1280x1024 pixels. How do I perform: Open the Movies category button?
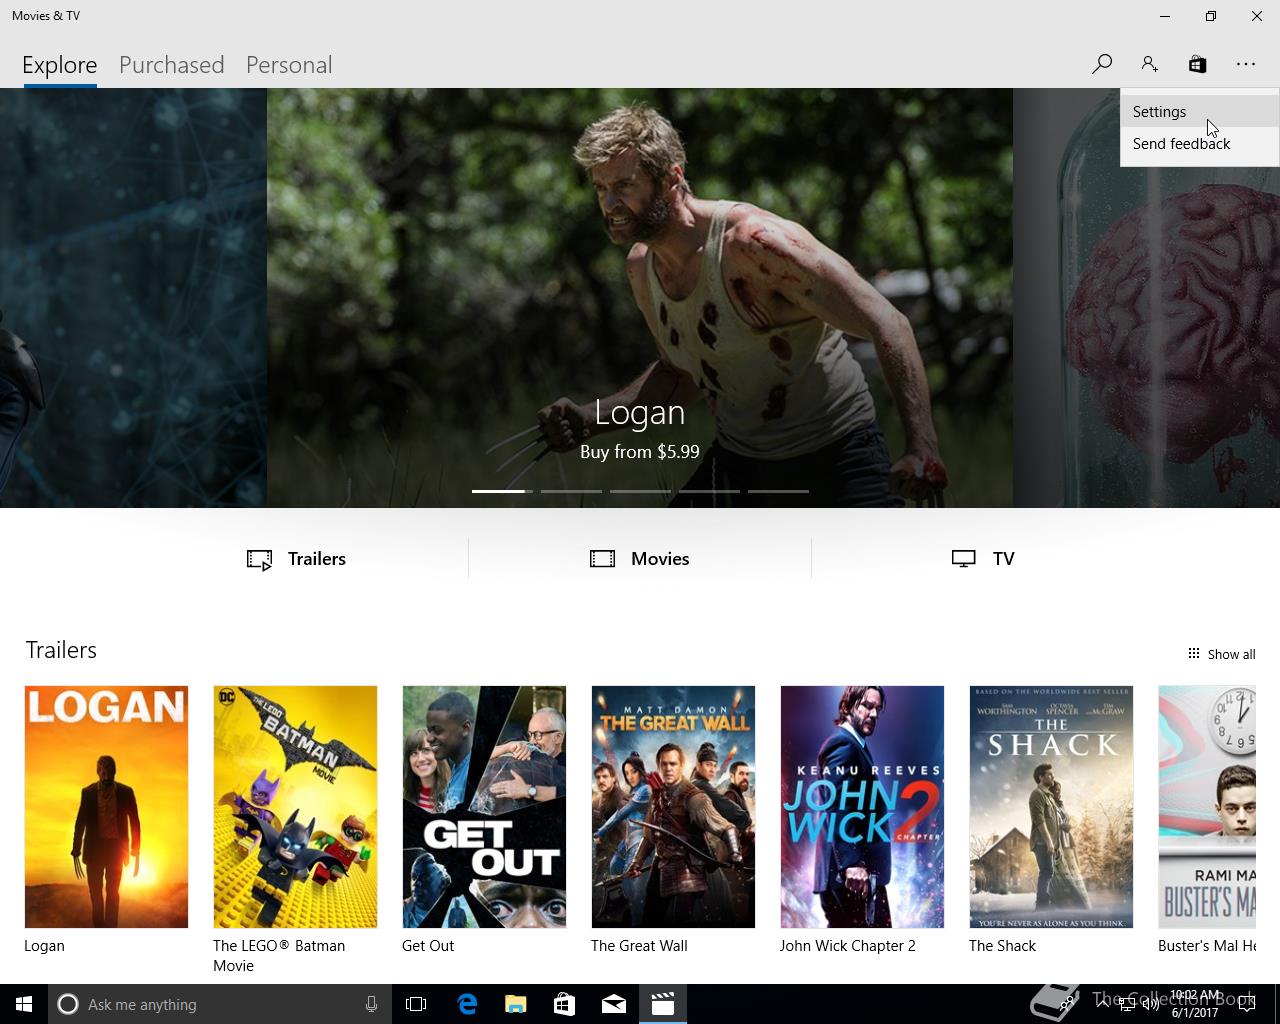click(x=640, y=559)
